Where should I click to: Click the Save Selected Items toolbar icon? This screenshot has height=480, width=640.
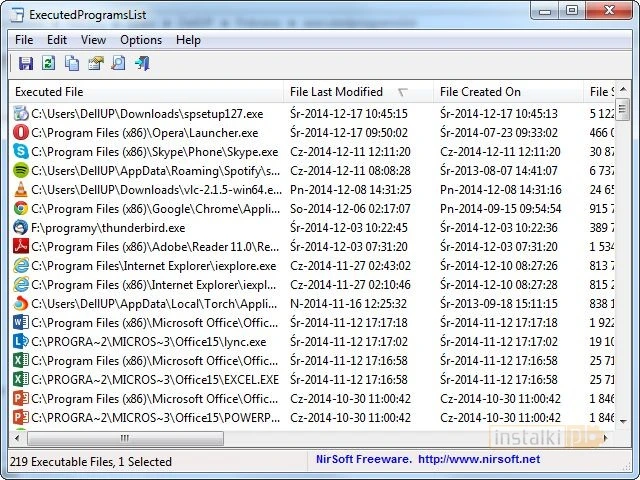pyautogui.click(x=26, y=64)
